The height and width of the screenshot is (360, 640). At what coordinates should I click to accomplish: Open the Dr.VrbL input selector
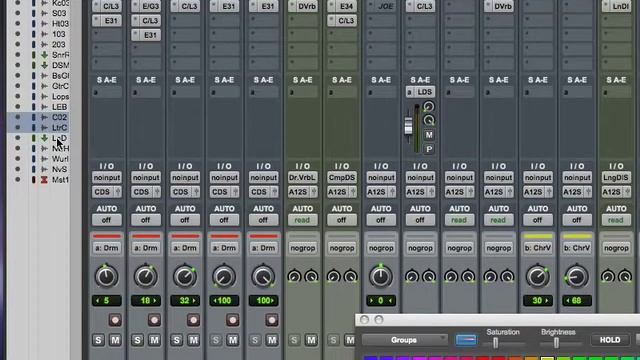(x=302, y=178)
